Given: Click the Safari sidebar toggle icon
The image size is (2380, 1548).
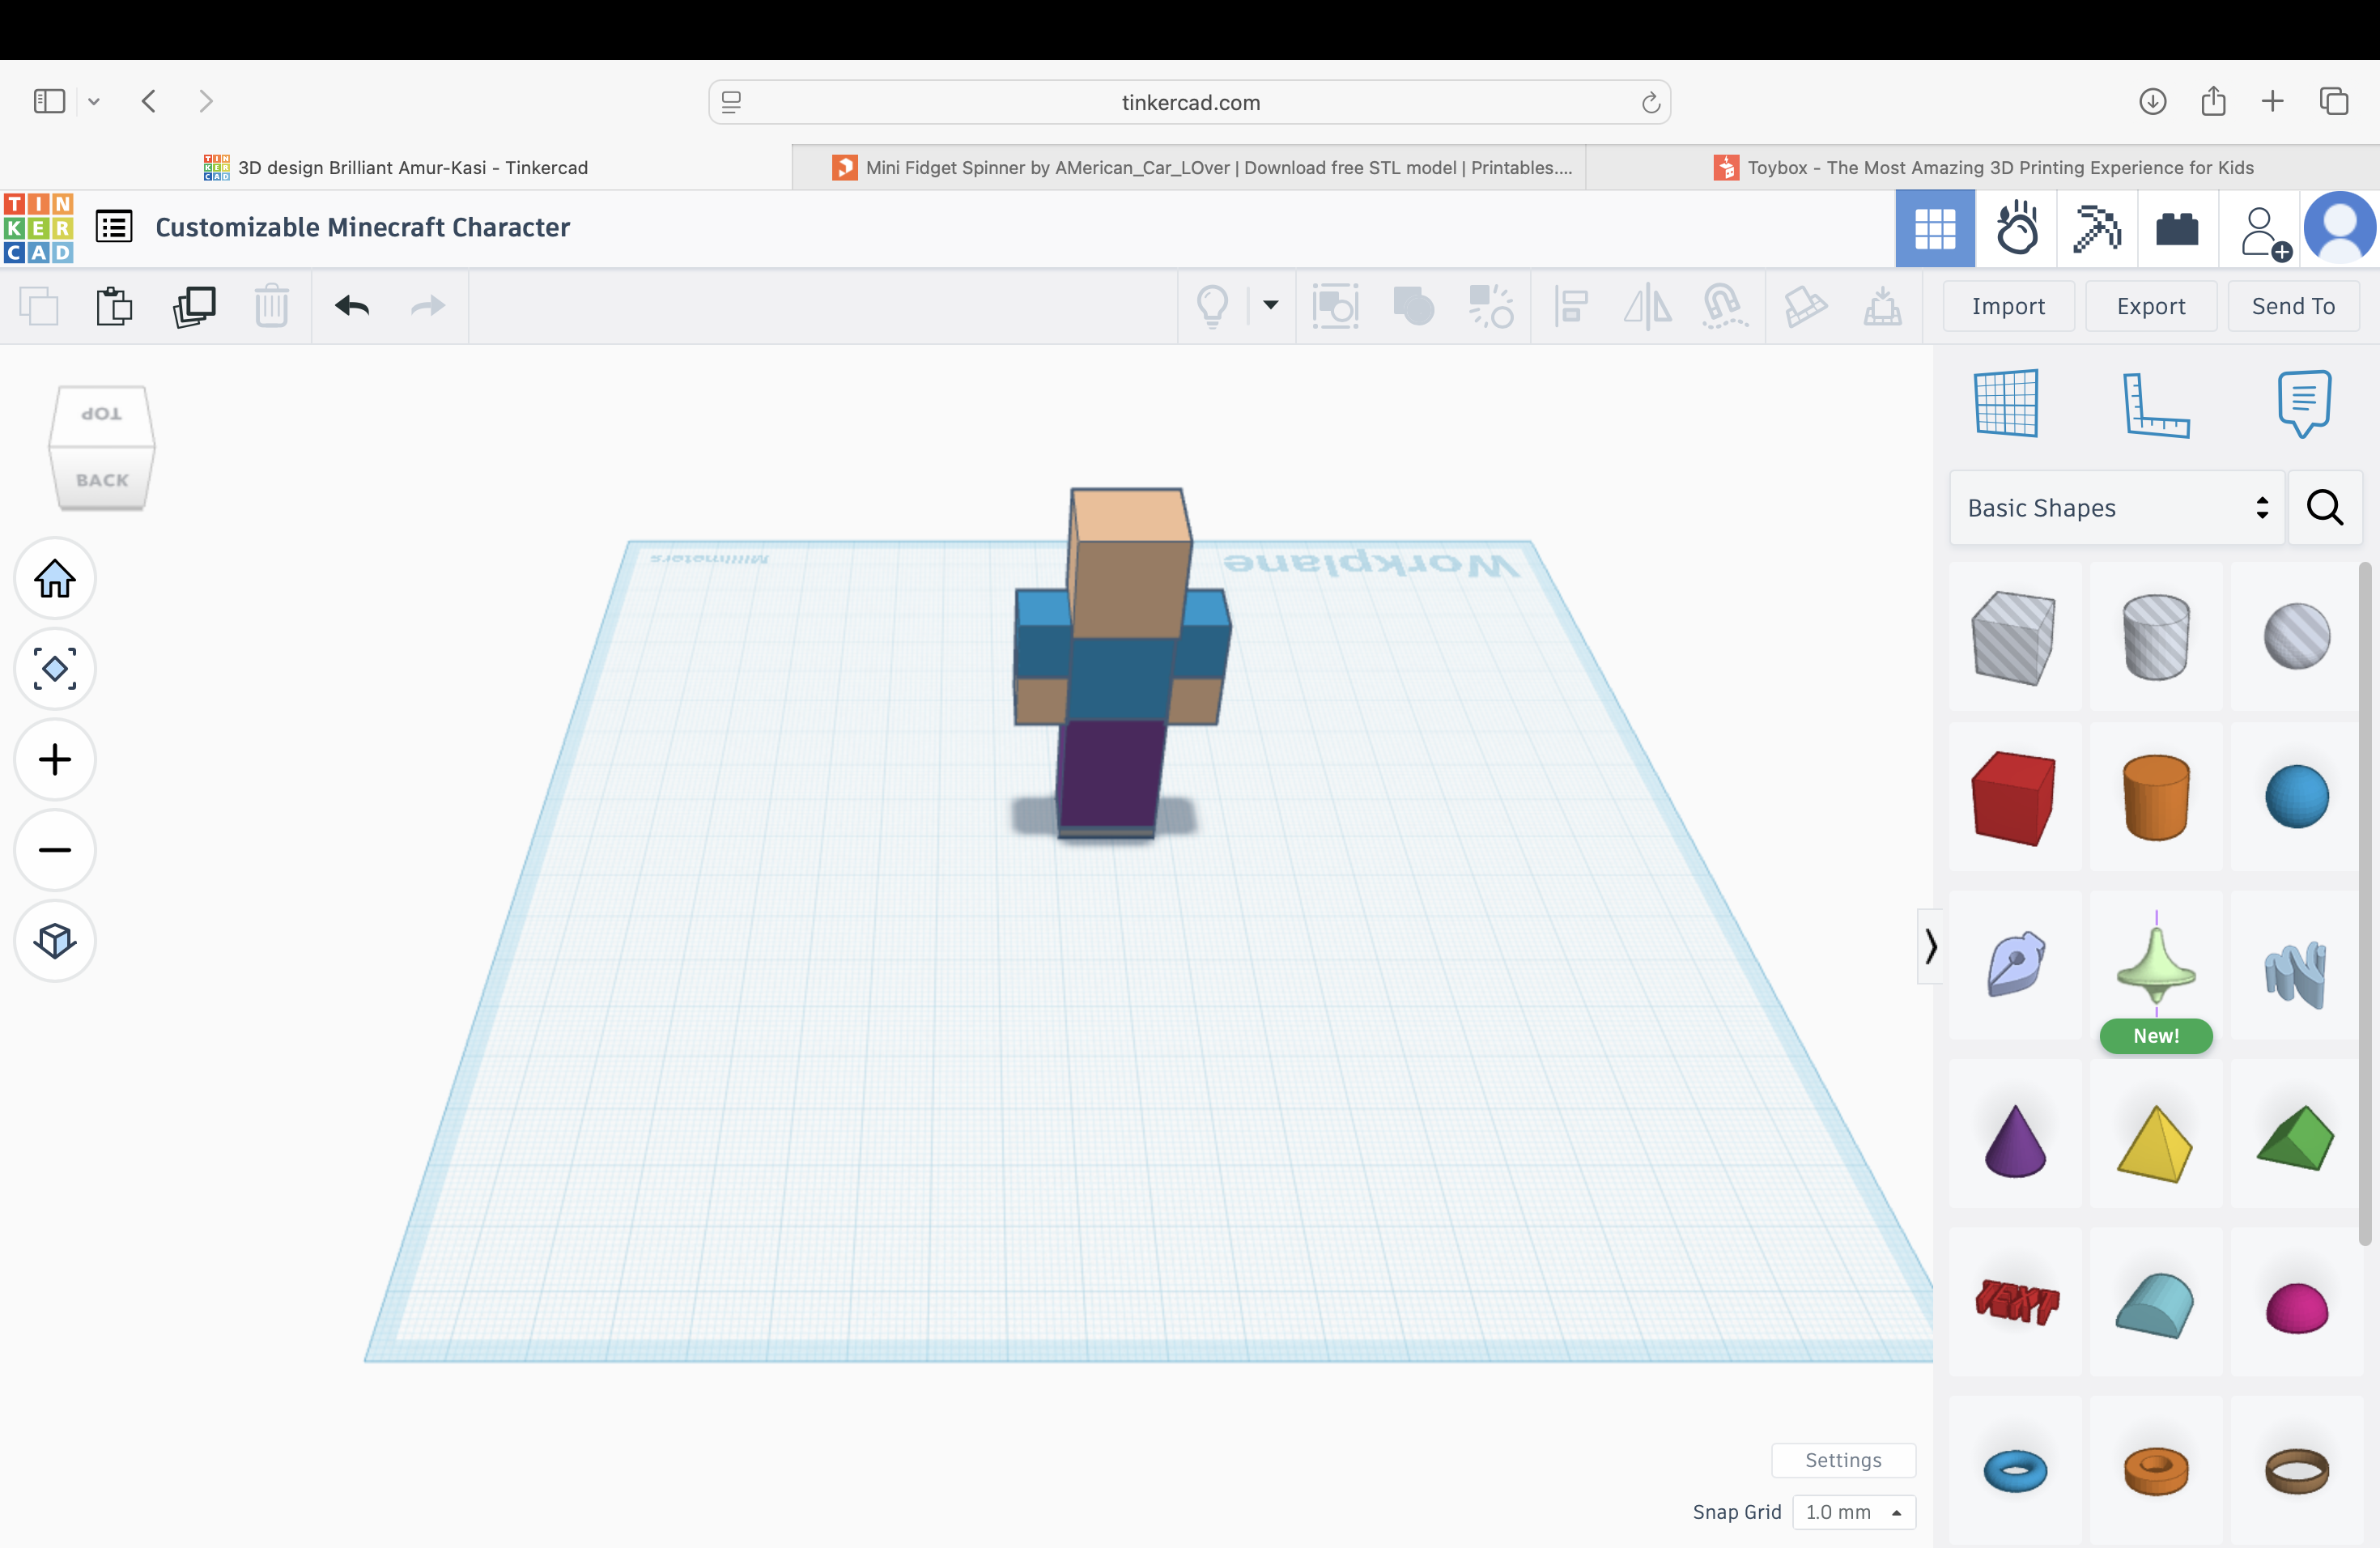Looking at the screenshot, I should pyautogui.click(x=49, y=101).
